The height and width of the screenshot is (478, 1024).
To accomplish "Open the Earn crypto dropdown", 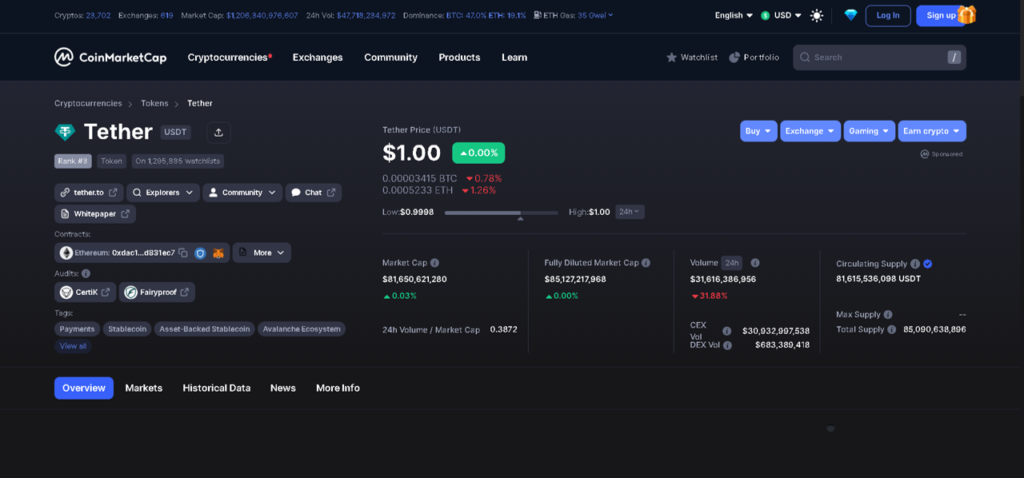I will point(932,131).
